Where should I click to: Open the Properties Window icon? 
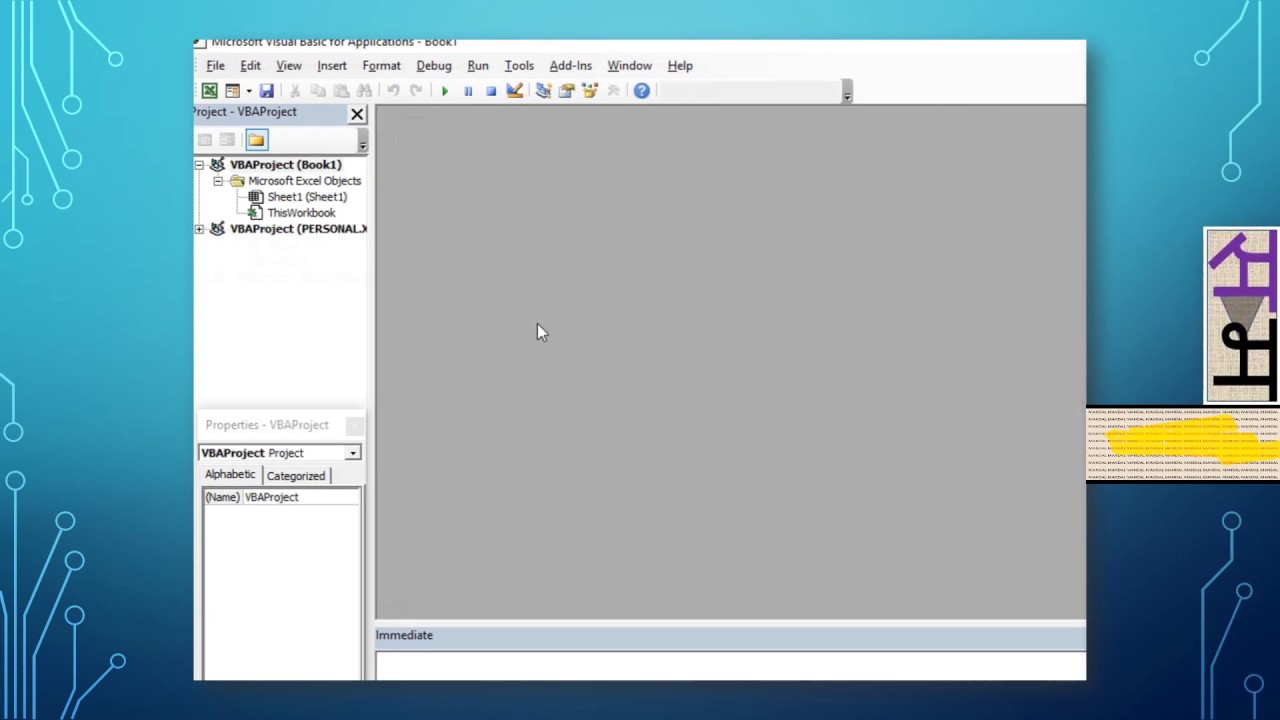pyautogui.click(x=566, y=91)
